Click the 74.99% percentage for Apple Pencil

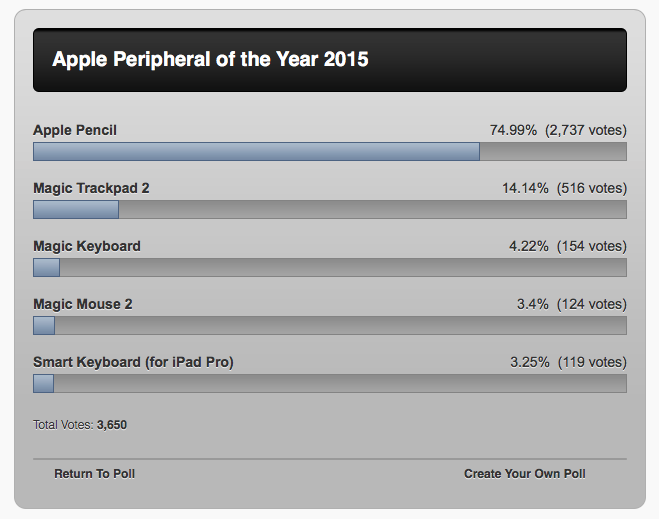[x=513, y=130]
